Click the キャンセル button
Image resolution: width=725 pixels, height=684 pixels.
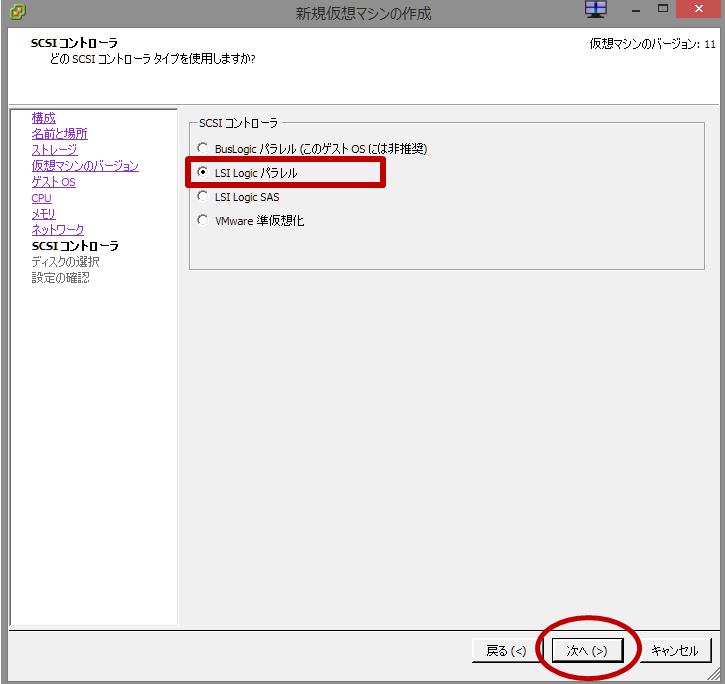675,651
